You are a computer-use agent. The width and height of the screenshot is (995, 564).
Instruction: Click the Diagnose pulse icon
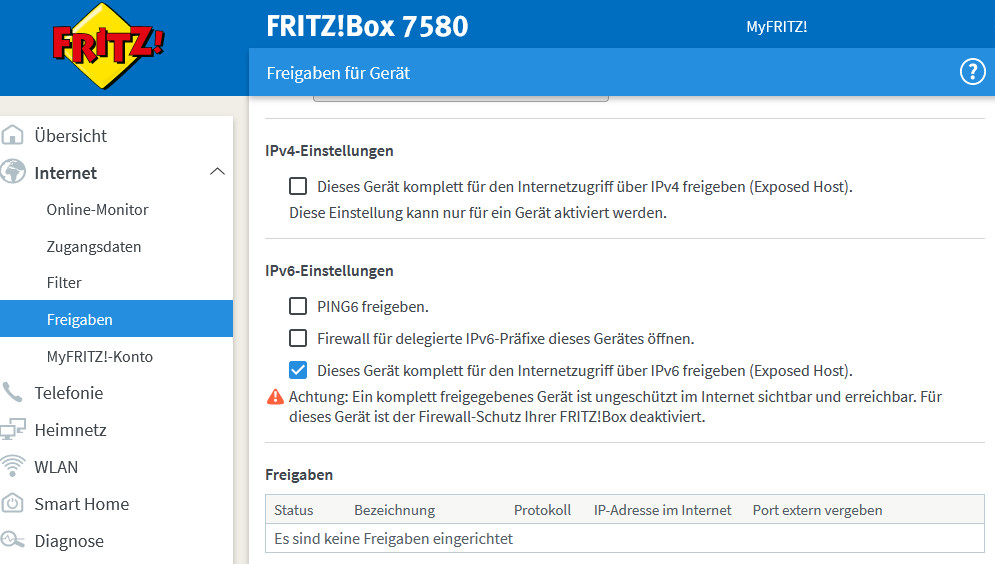[x=13, y=540]
